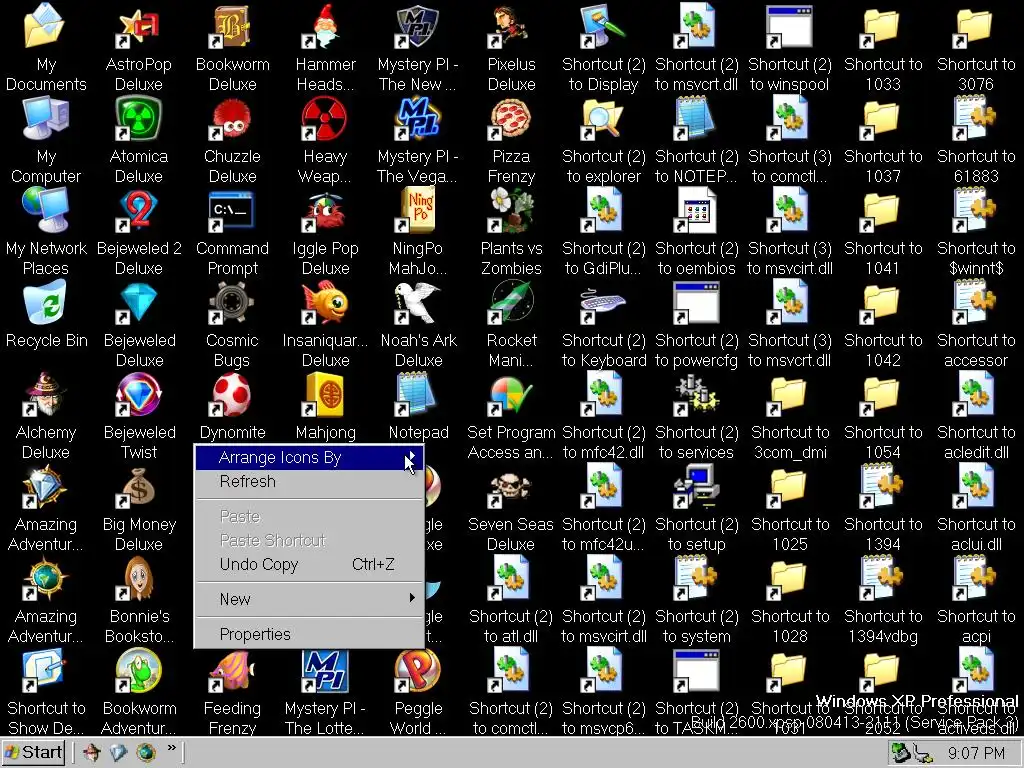
Task: Click the globe quick launch icon
Action: click(146, 753)
